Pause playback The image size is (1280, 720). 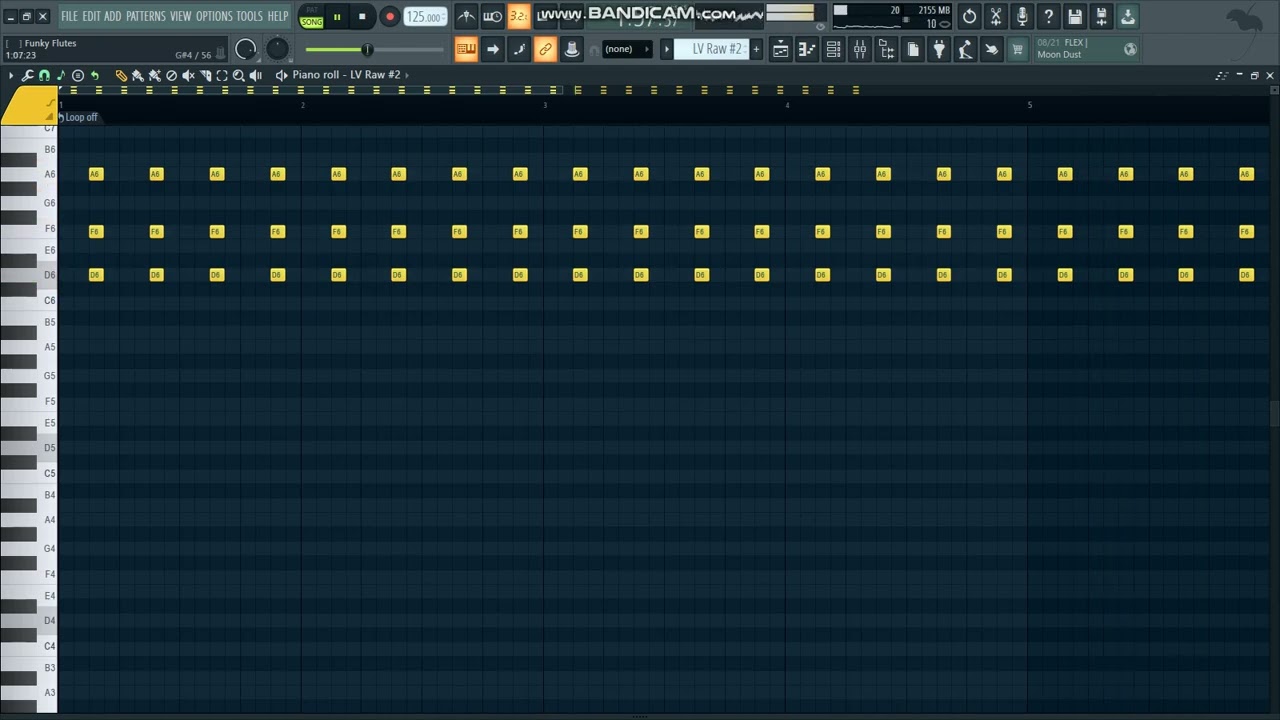(337, 16)
